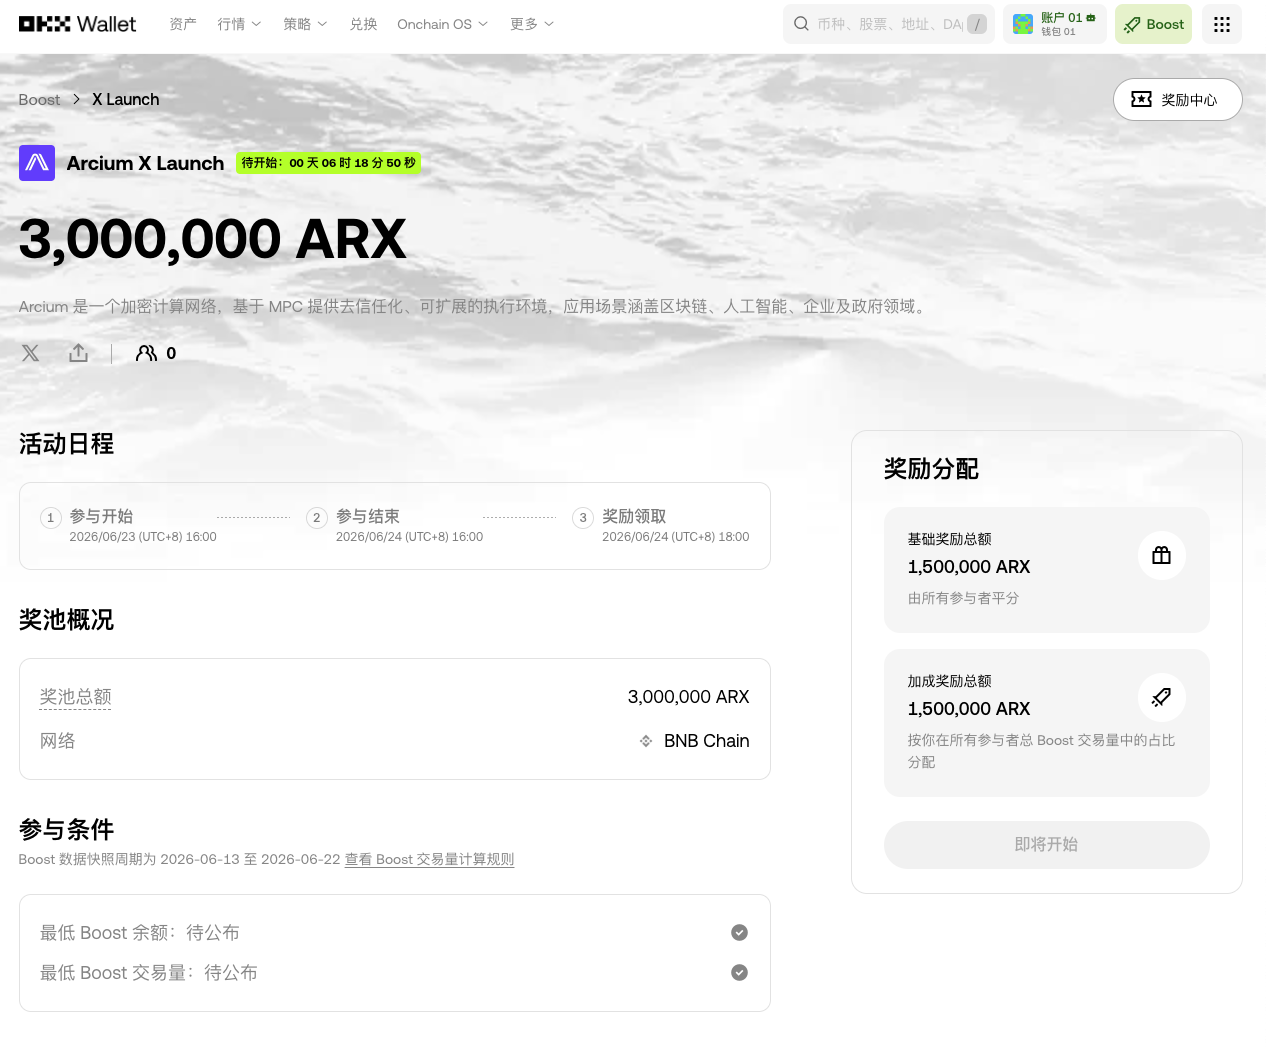The width and height of the screenshot is (1266, 1054).
Task: Click checkmark beside 最低 Boost 交易量
Action: [x=739, y=973]
